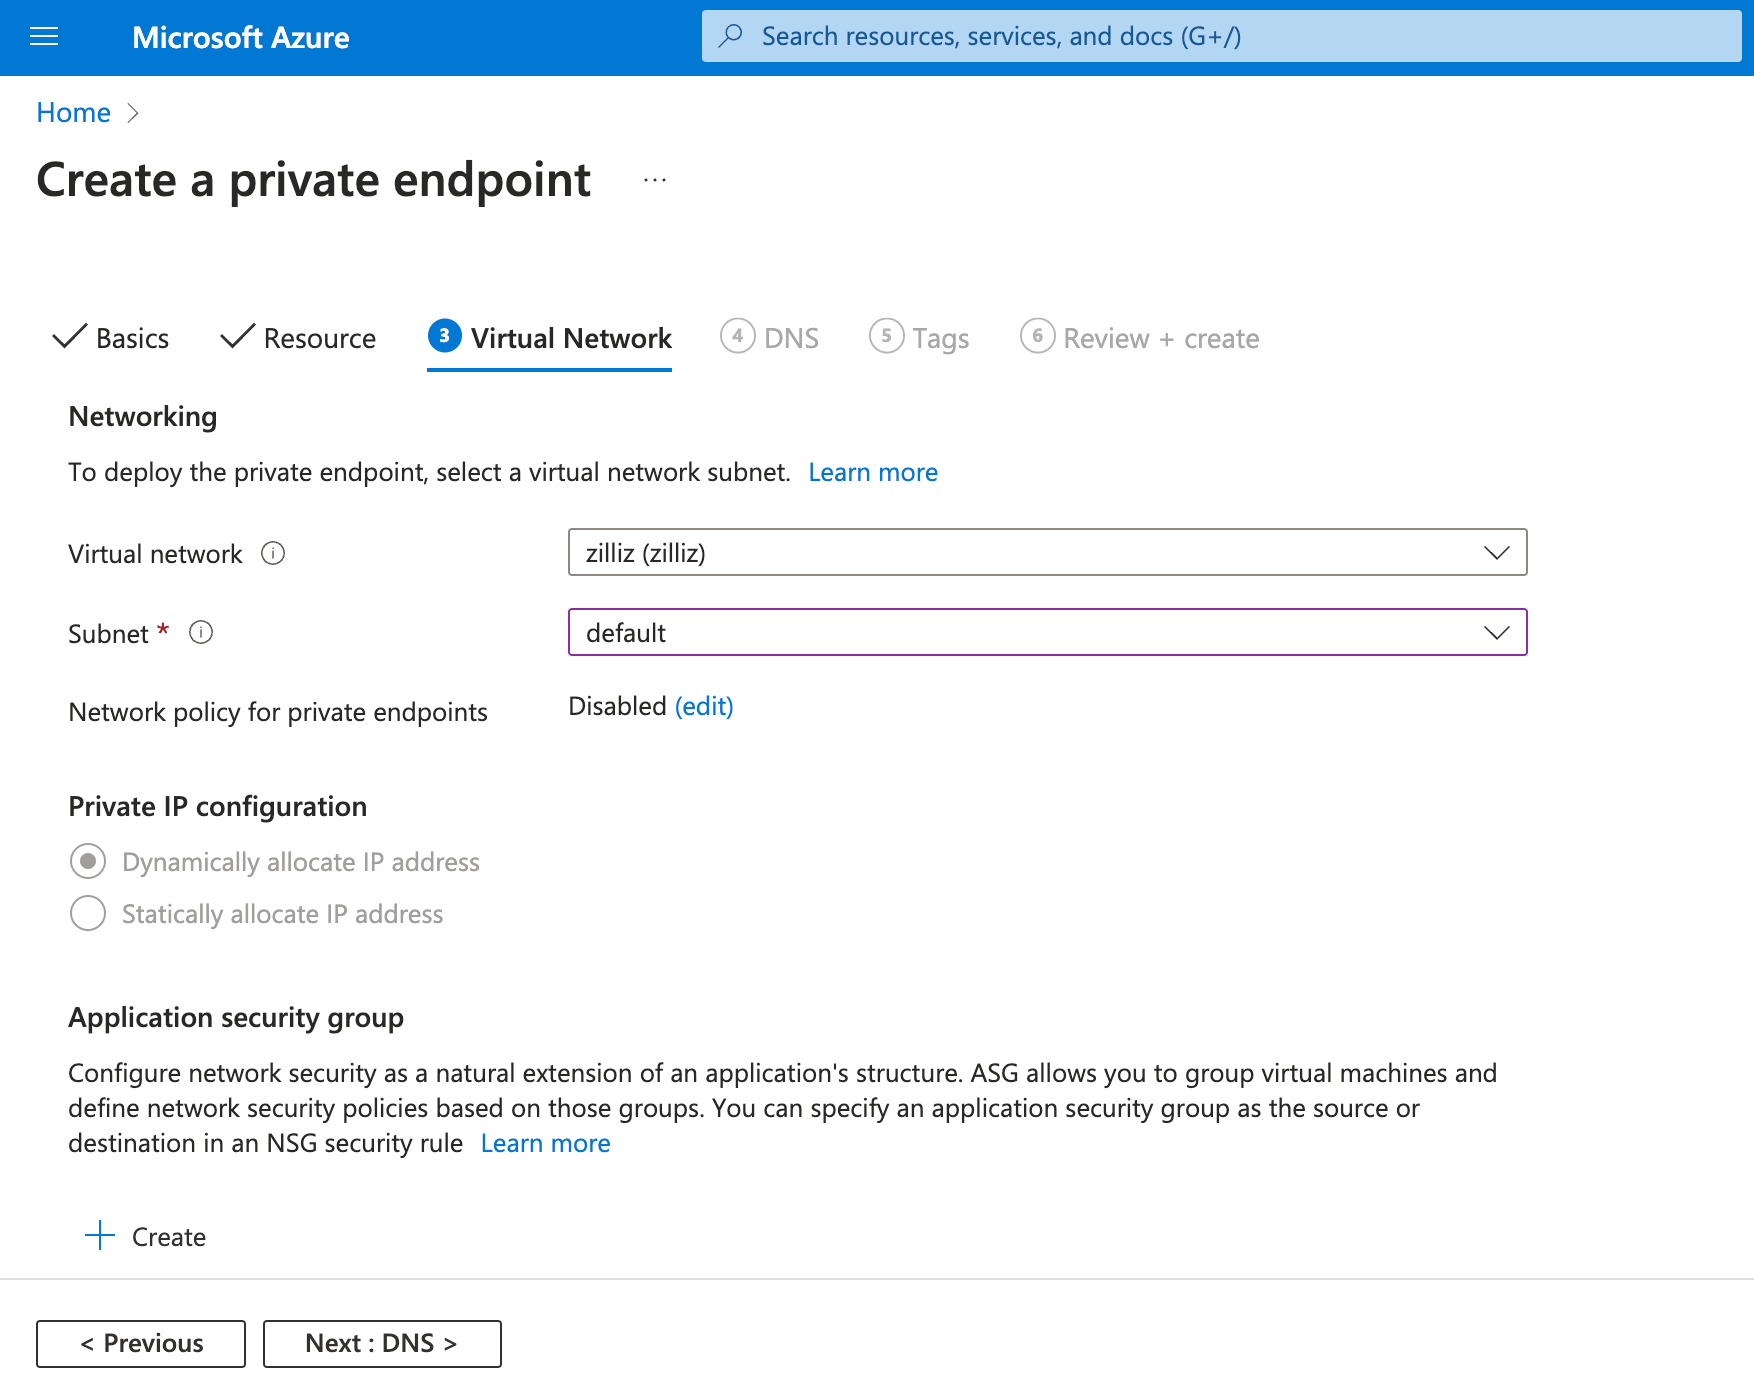Go to the Basics tab
1754x1390 pixels.
(111, 338)
